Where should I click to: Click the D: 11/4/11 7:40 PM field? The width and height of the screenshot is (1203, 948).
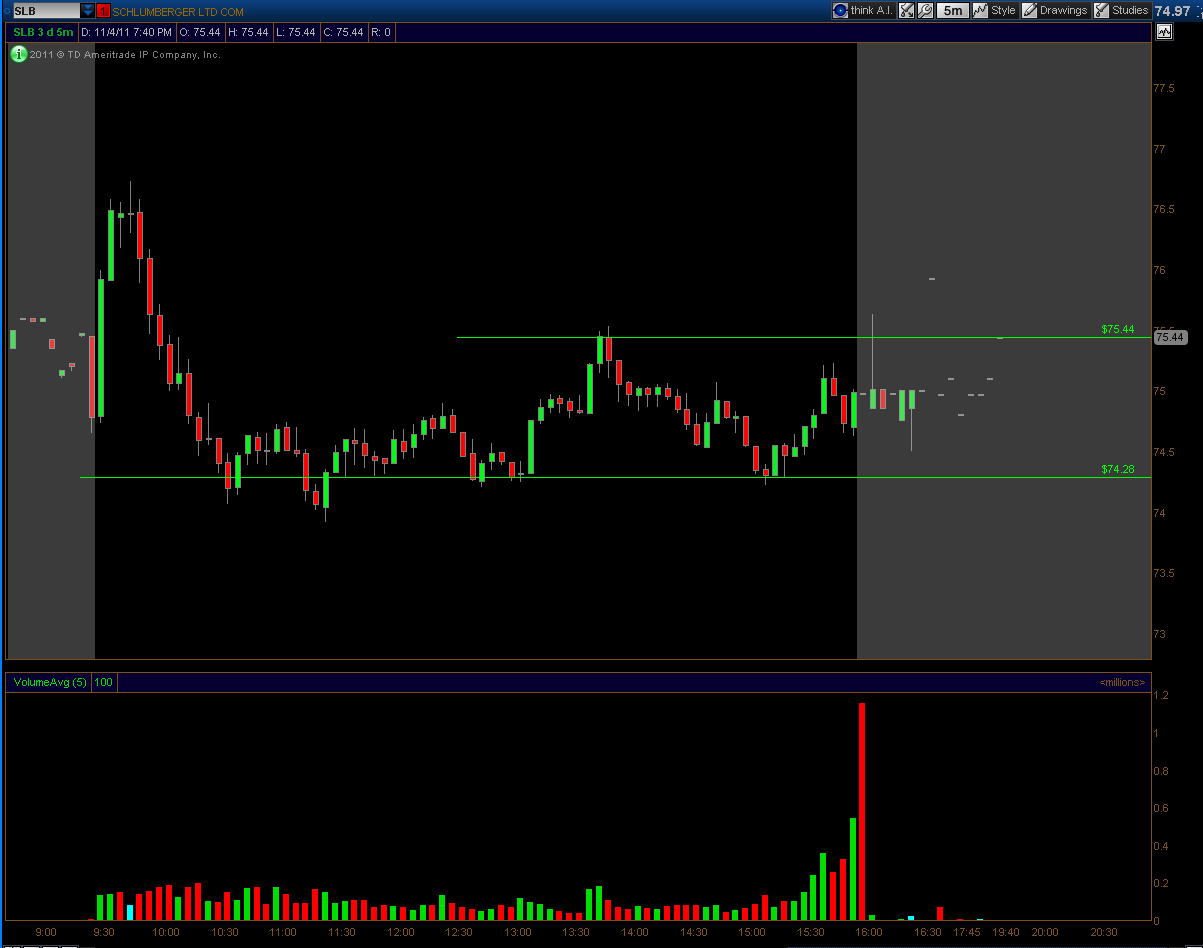(127, 32)
